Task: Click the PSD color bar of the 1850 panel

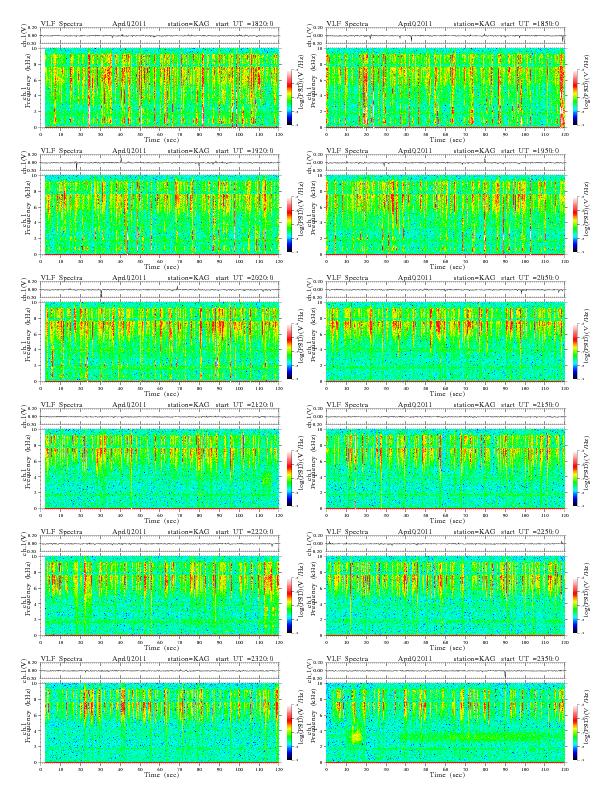Action: click(x=575, y=97)
